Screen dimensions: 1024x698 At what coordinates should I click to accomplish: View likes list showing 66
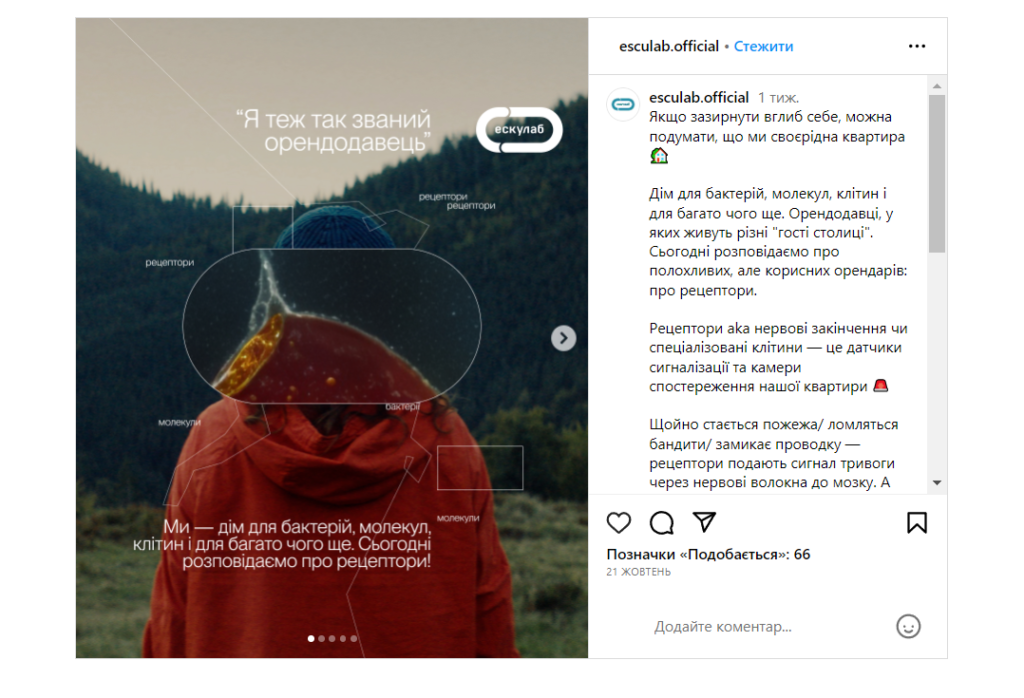708,554
